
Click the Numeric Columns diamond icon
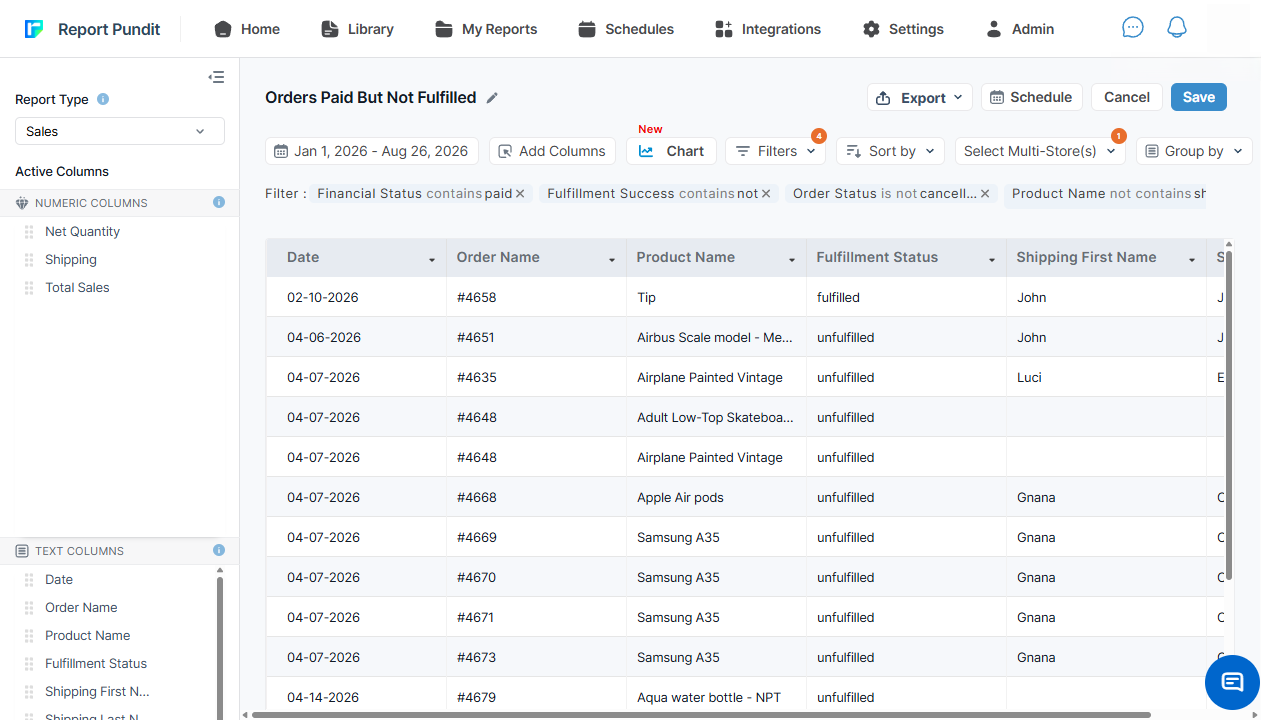point(22,203)
